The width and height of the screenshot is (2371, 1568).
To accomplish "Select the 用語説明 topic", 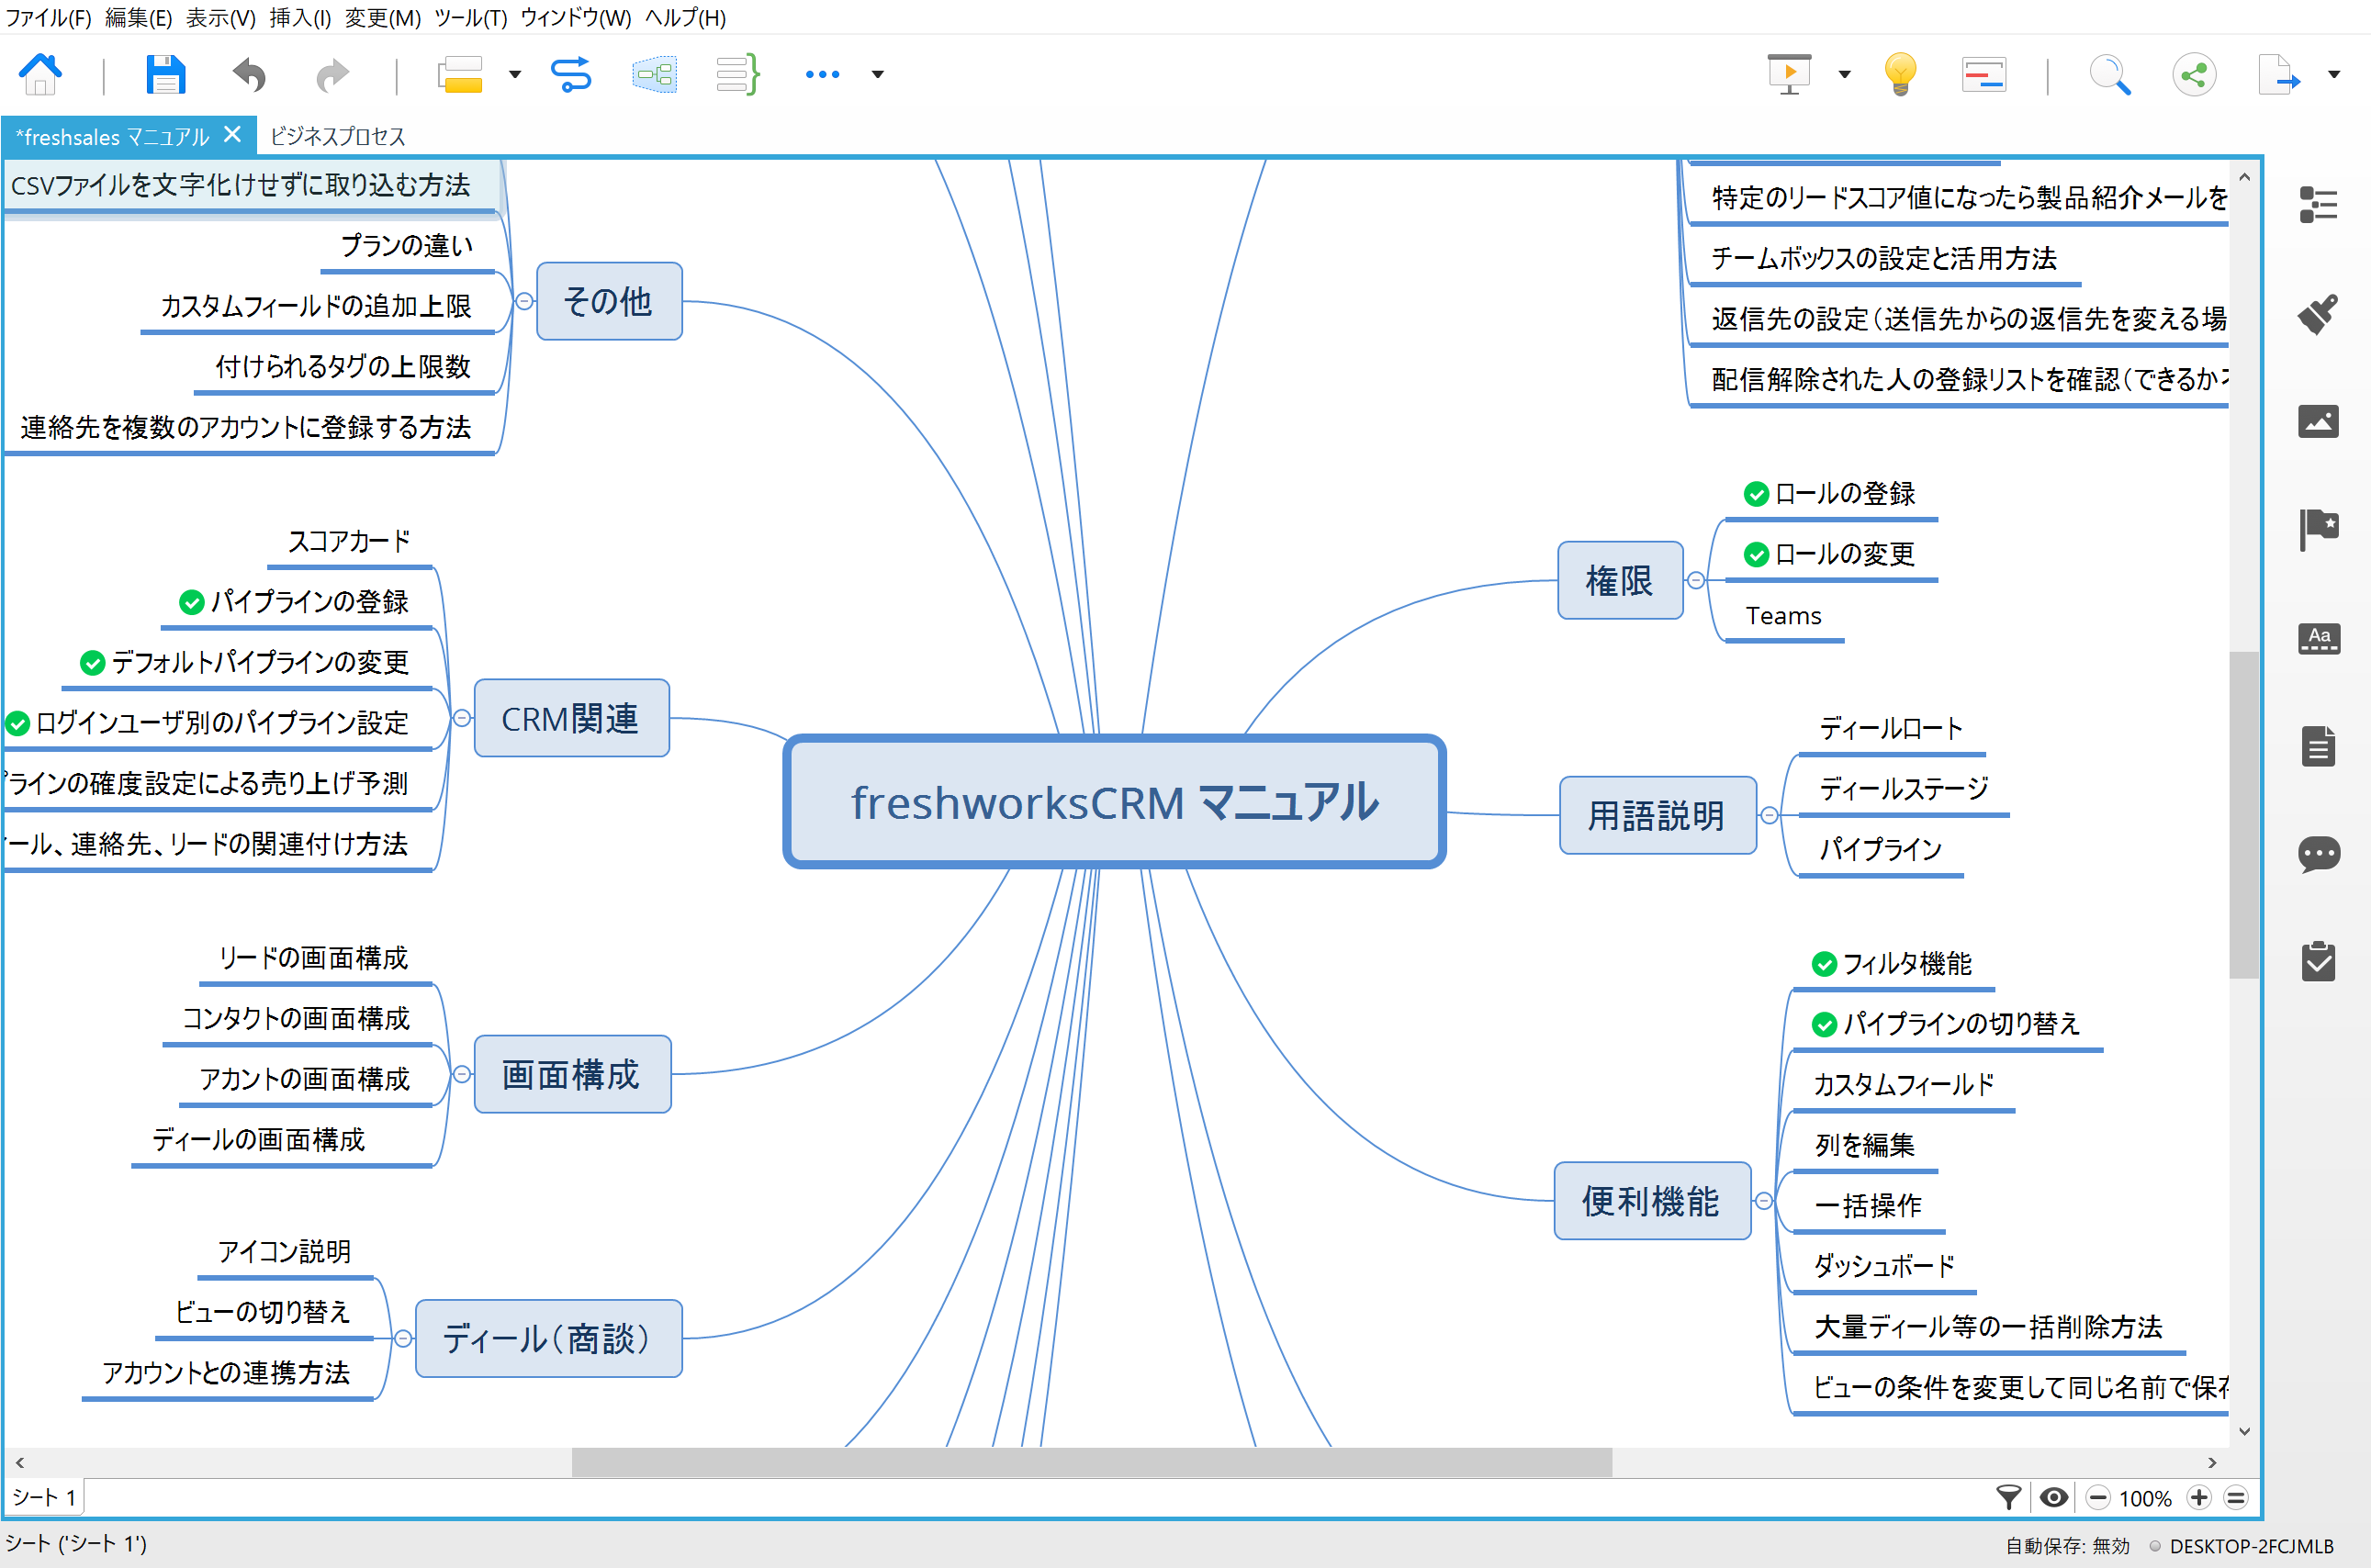I will tap(1657, 815).
